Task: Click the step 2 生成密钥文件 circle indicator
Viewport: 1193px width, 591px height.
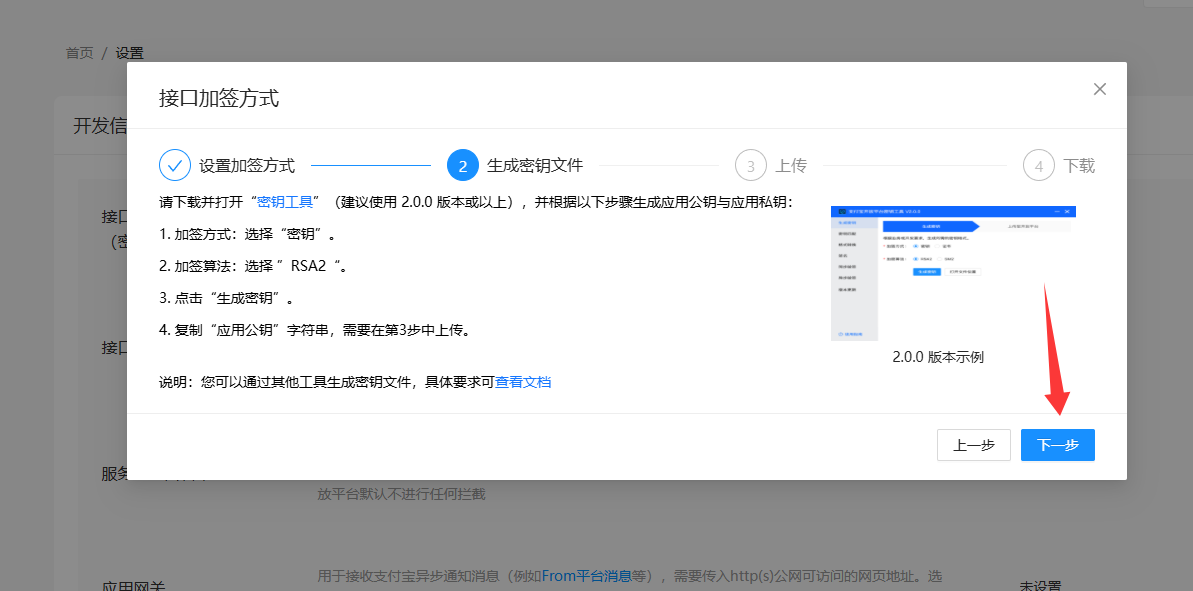Action: [x=461, y=165]
